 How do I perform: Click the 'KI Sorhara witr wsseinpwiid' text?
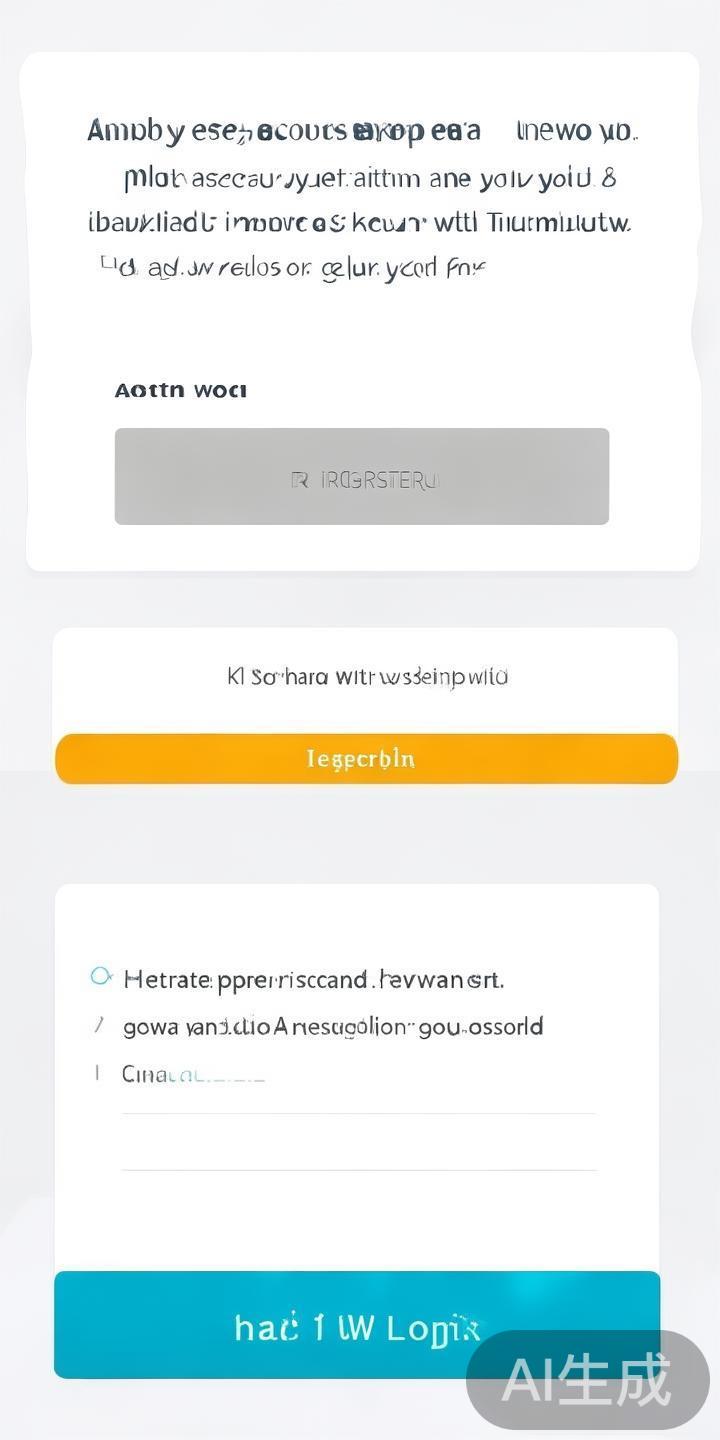tap(367, 677)
